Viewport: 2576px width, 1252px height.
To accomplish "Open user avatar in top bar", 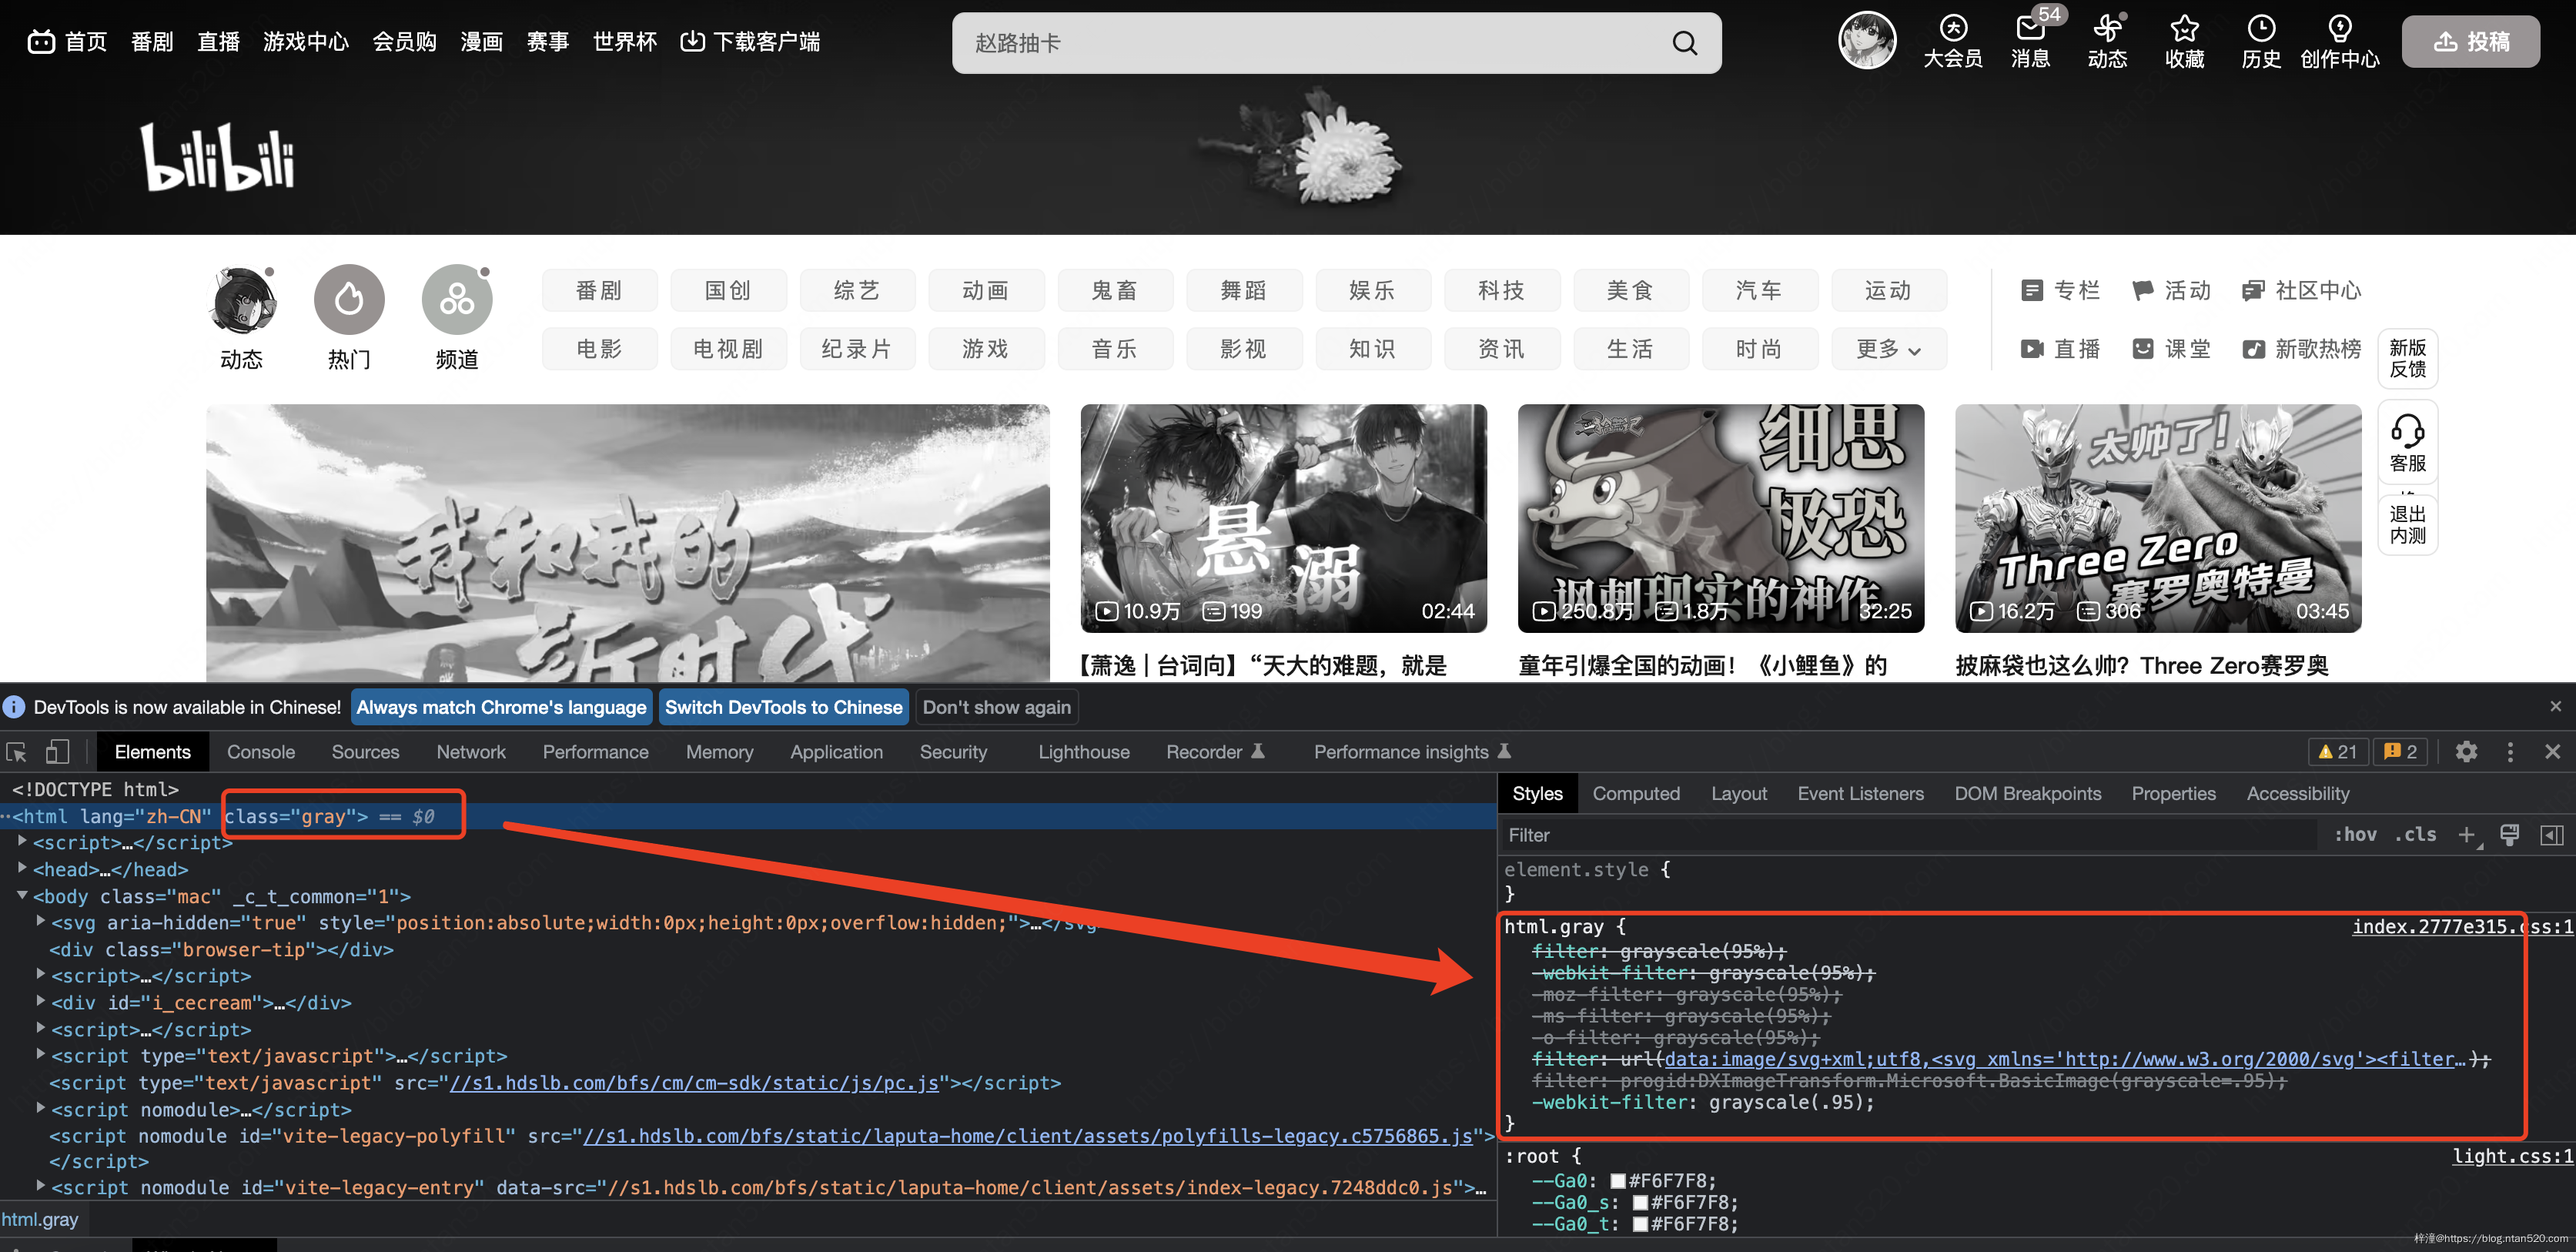I will pyautogui.click(x=1867, y=41).
